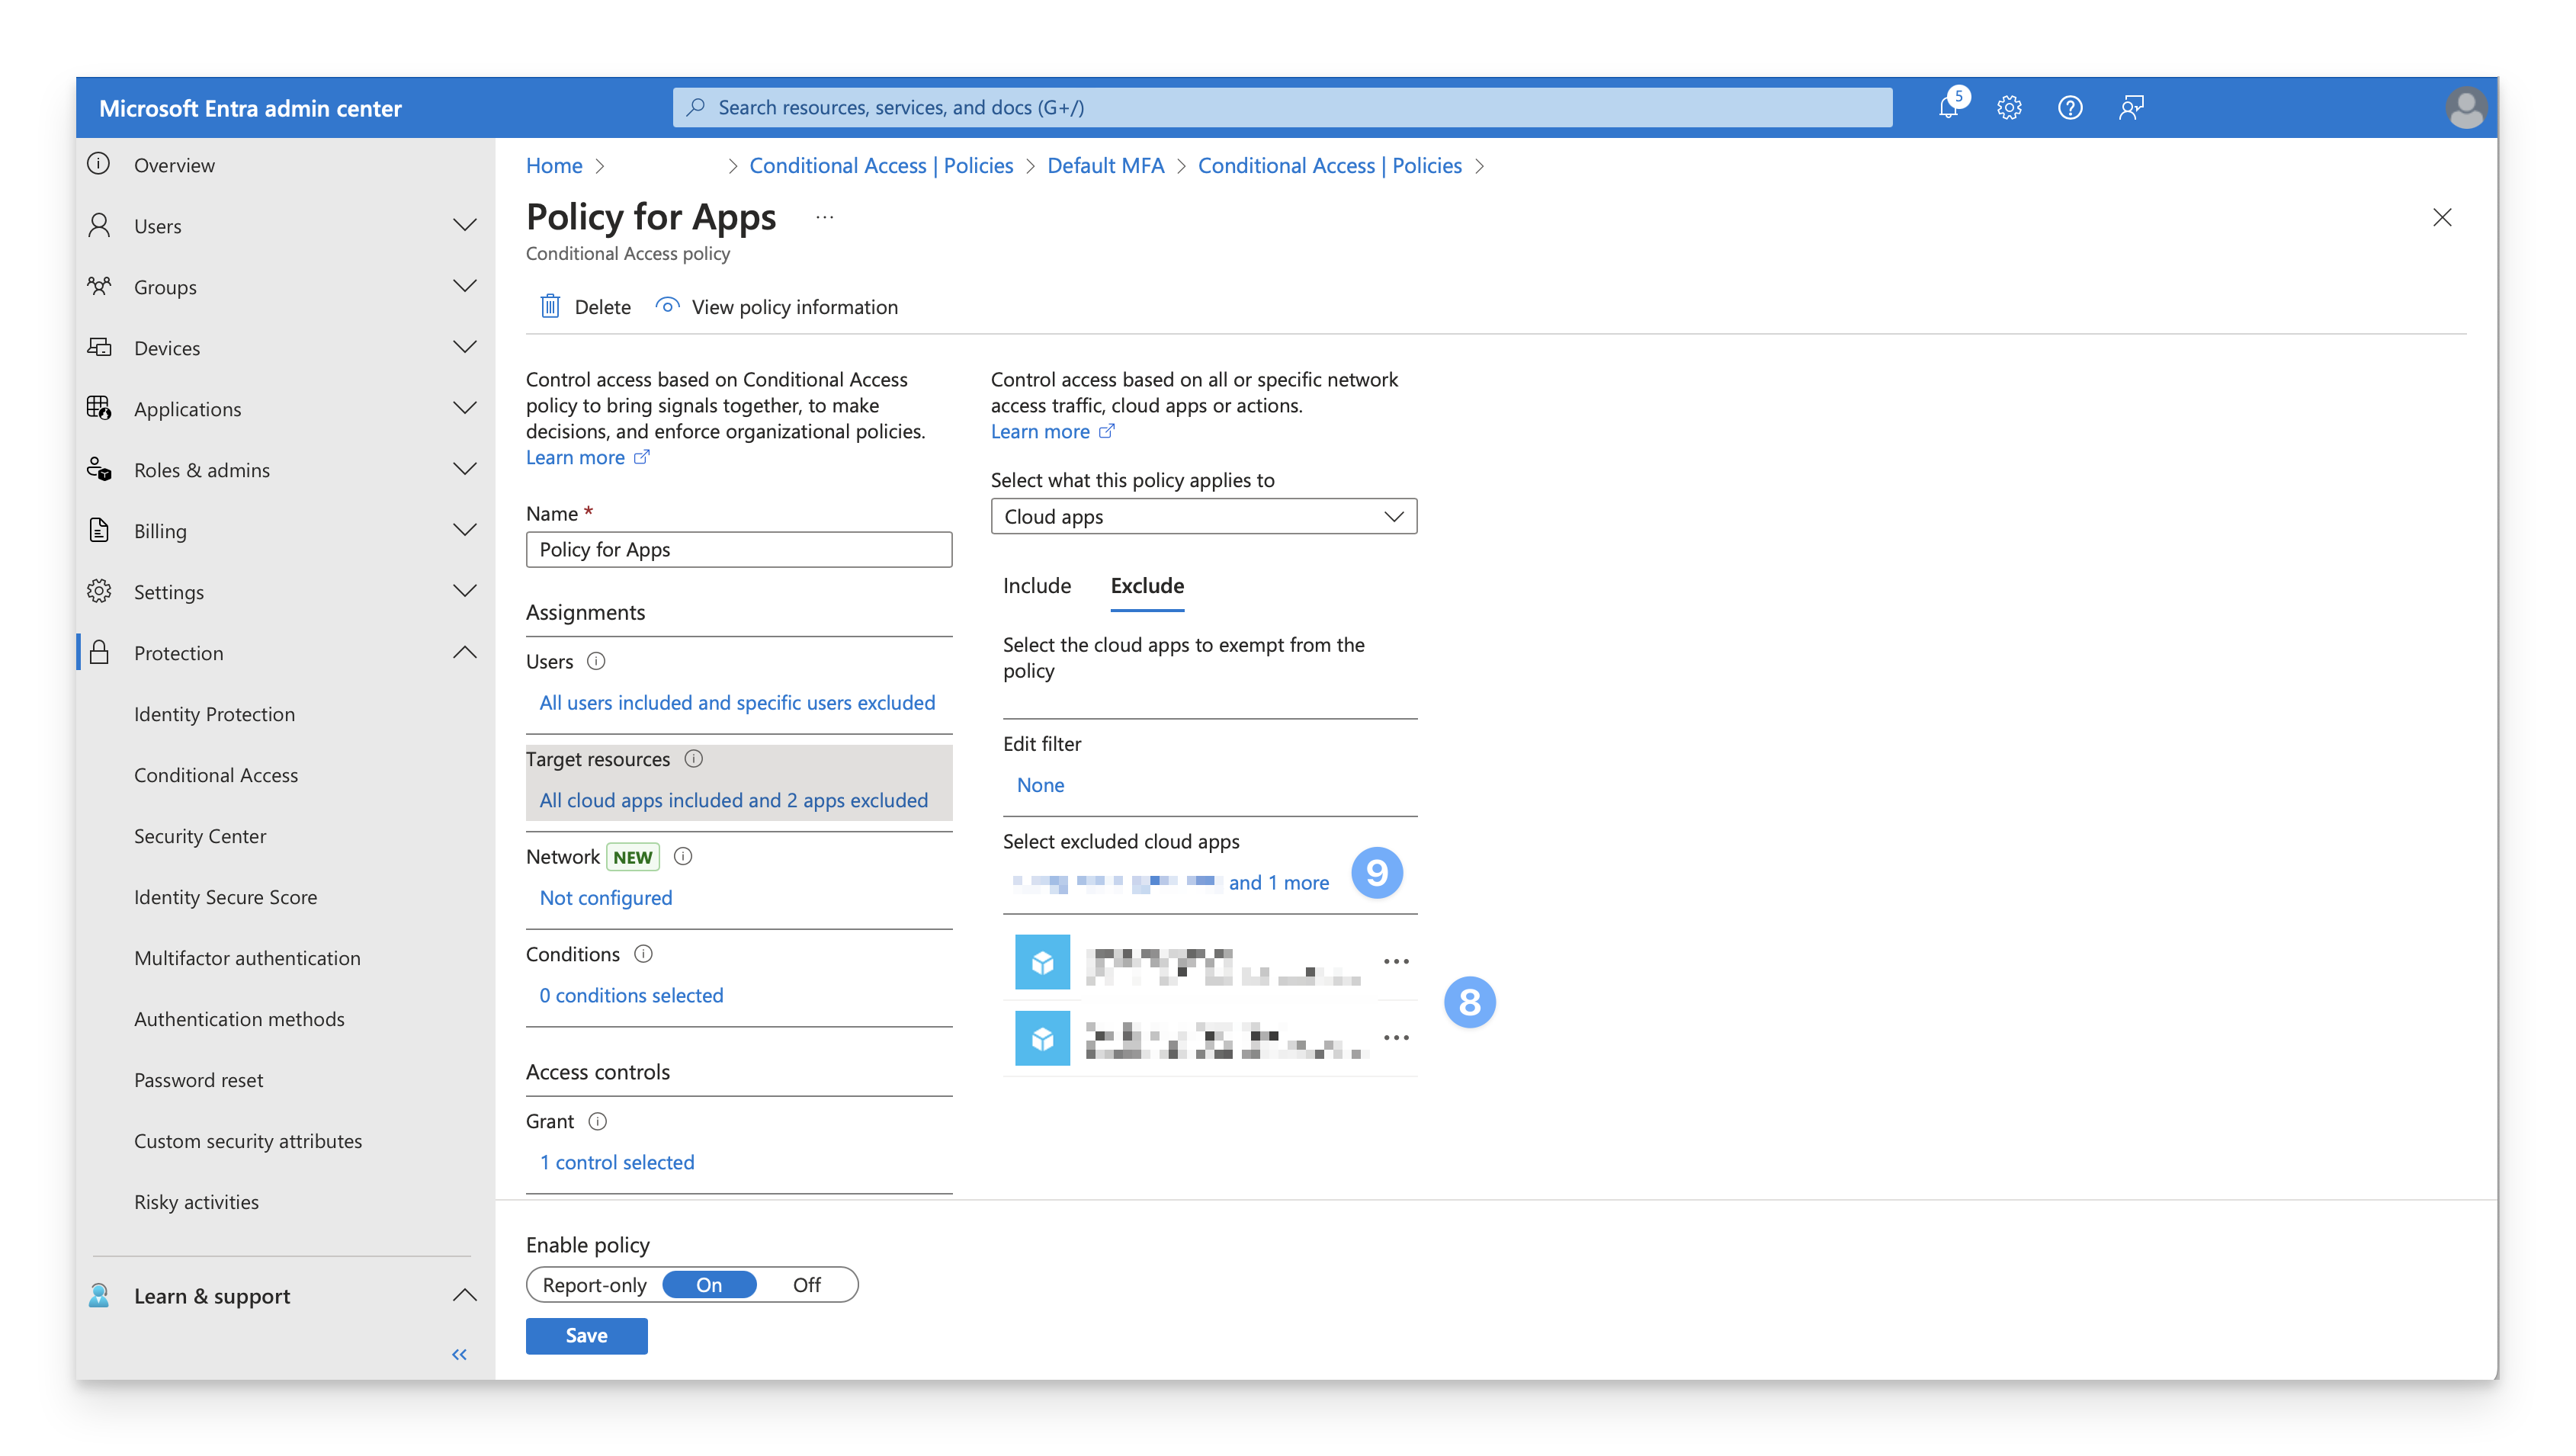Collapse the Protection sidebar section
This screenshot has height=1456, width=2576.
point(465,653)
